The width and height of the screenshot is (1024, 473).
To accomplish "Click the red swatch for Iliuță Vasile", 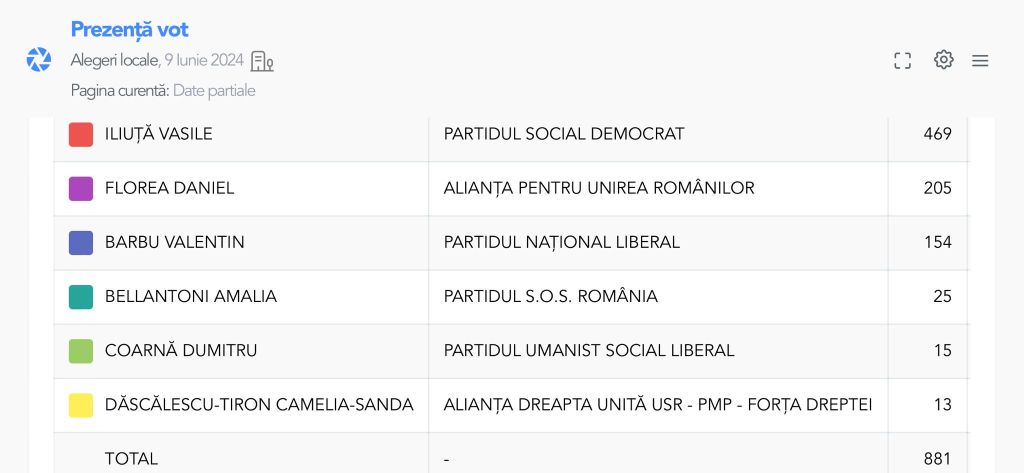I will (81, 134).
